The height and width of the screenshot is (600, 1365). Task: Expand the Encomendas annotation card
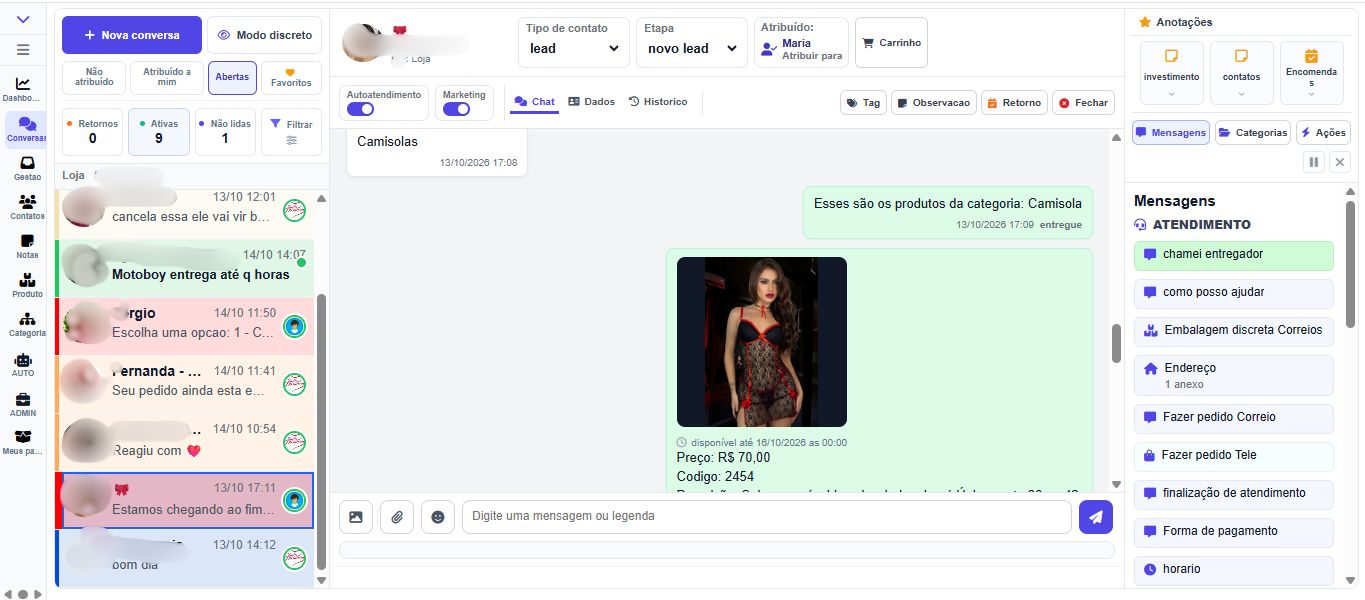[x=1311, y=73]
